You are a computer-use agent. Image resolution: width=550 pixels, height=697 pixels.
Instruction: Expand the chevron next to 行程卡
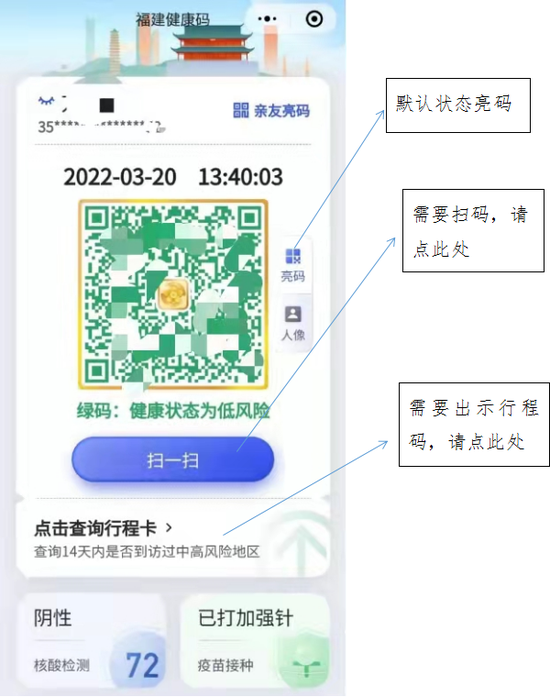click(169, 528)
